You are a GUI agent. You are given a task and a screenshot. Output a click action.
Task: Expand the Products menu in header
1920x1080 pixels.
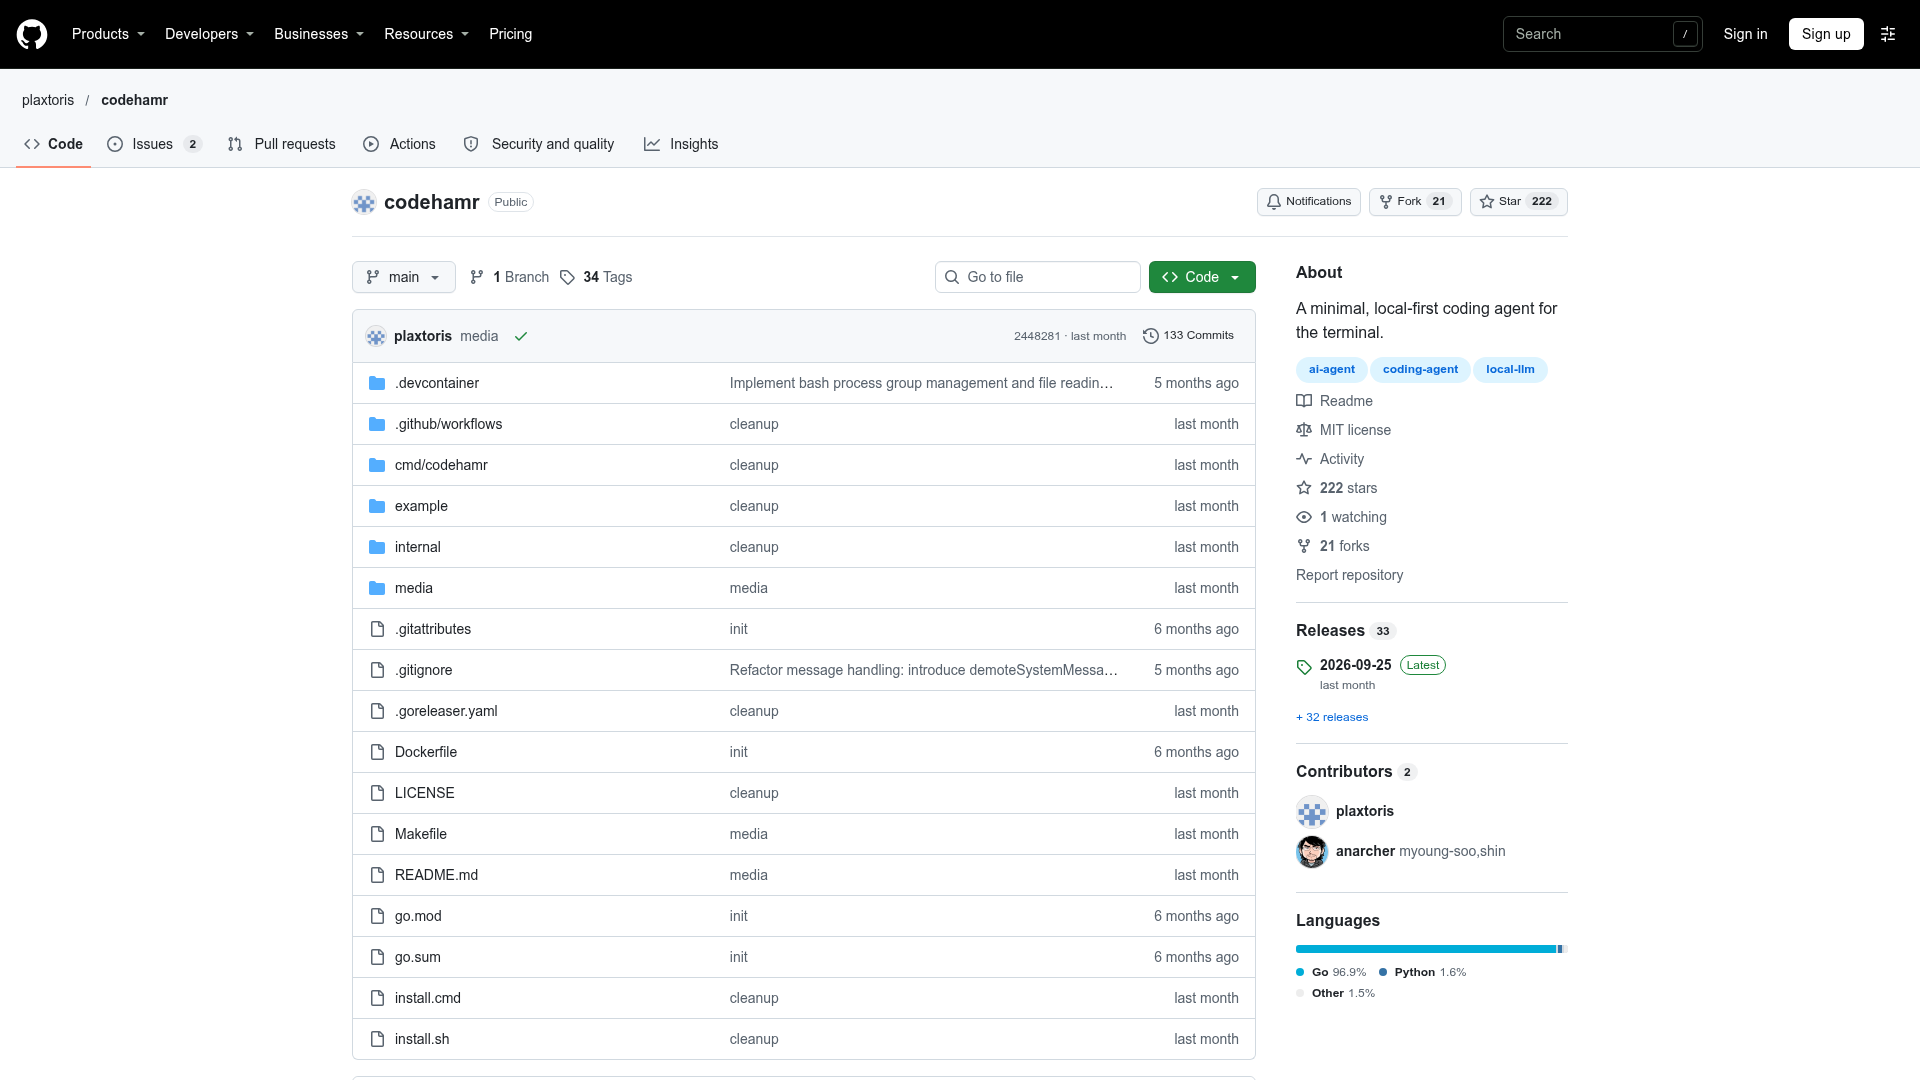(108, 34)
